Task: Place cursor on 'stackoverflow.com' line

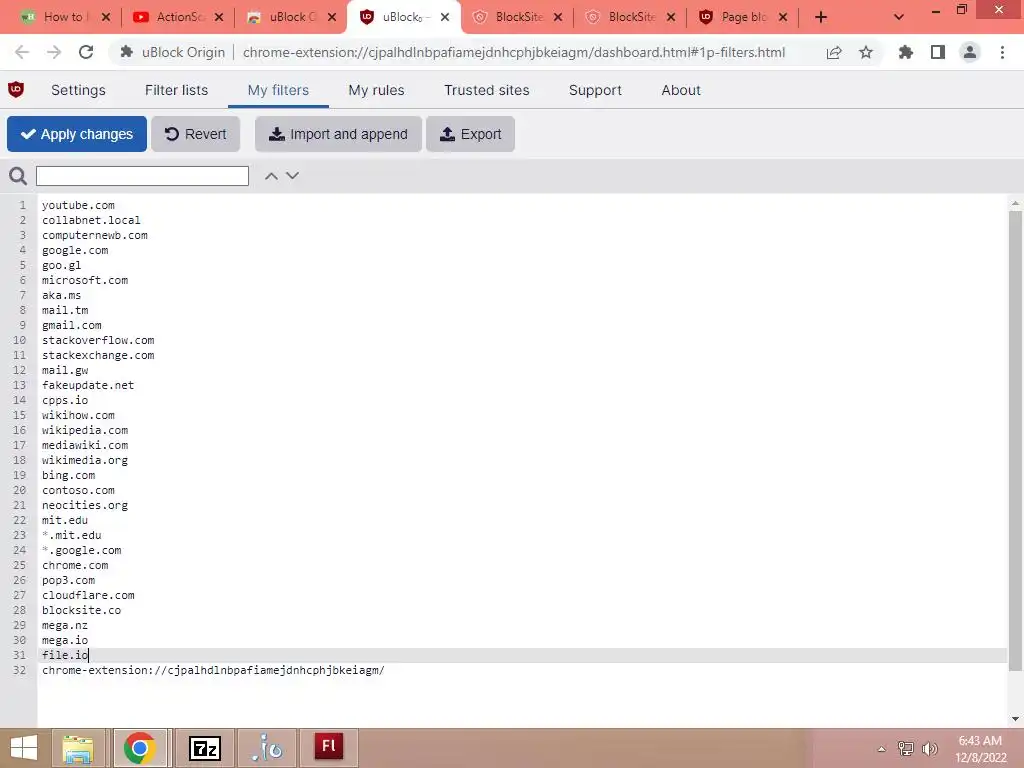Action: [98, 340]
